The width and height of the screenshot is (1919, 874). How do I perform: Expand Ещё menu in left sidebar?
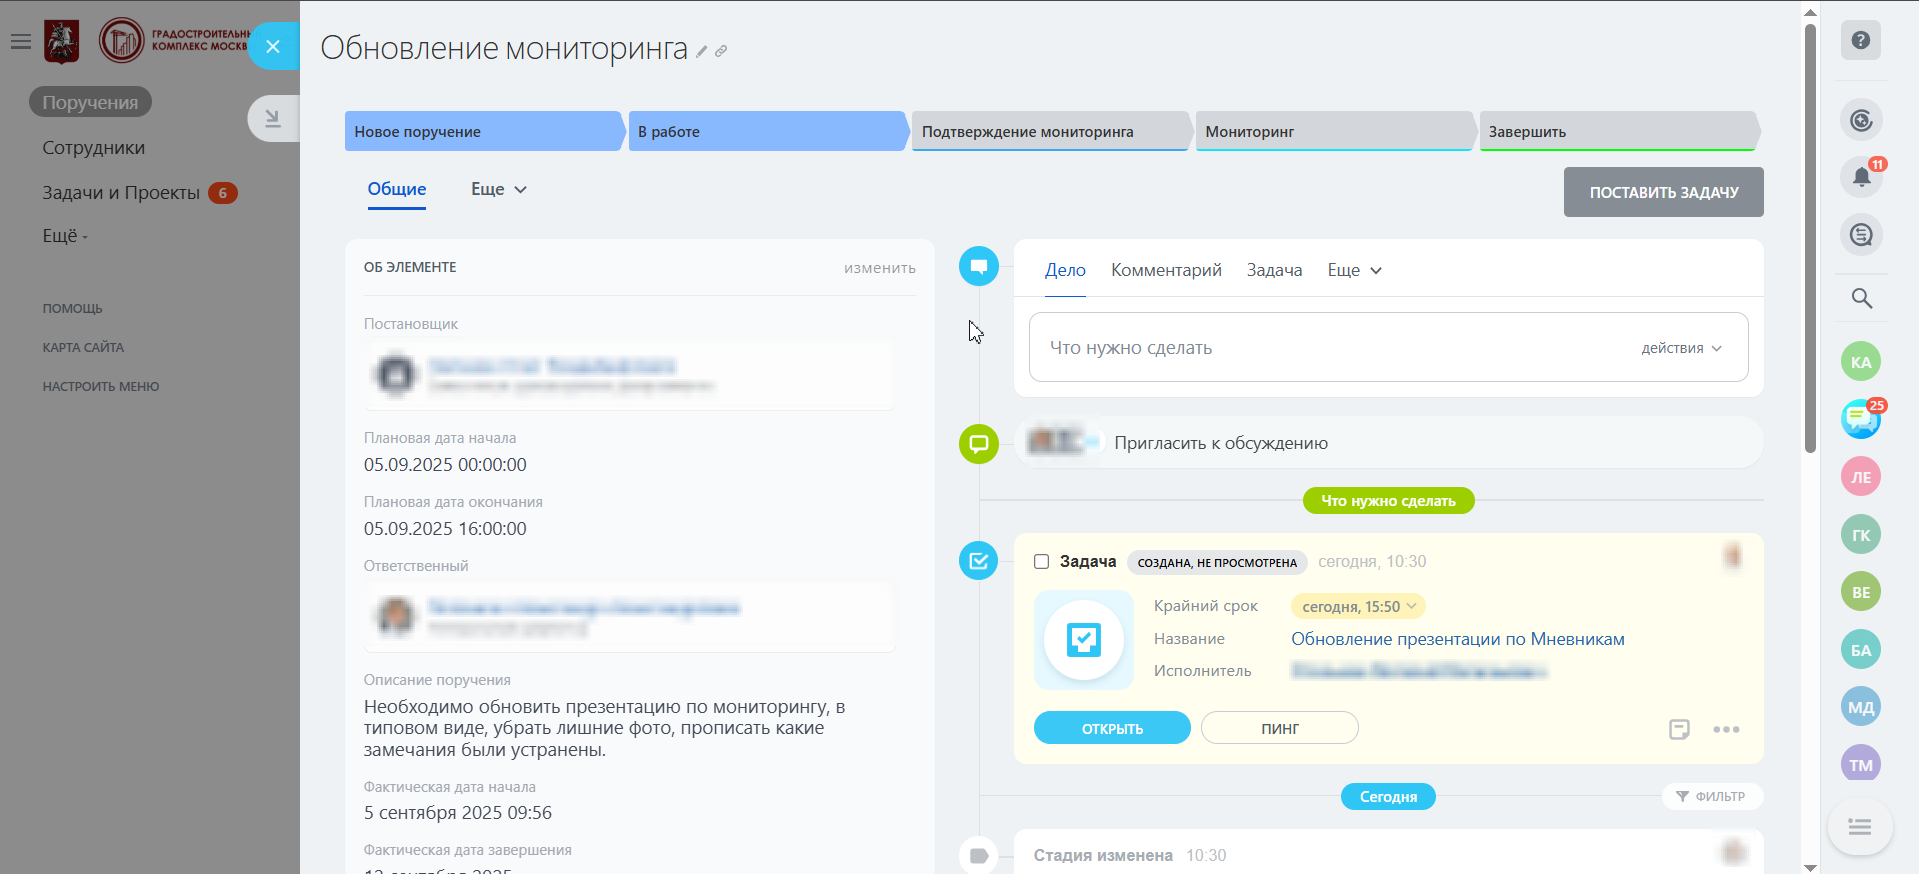pos(65,236)
